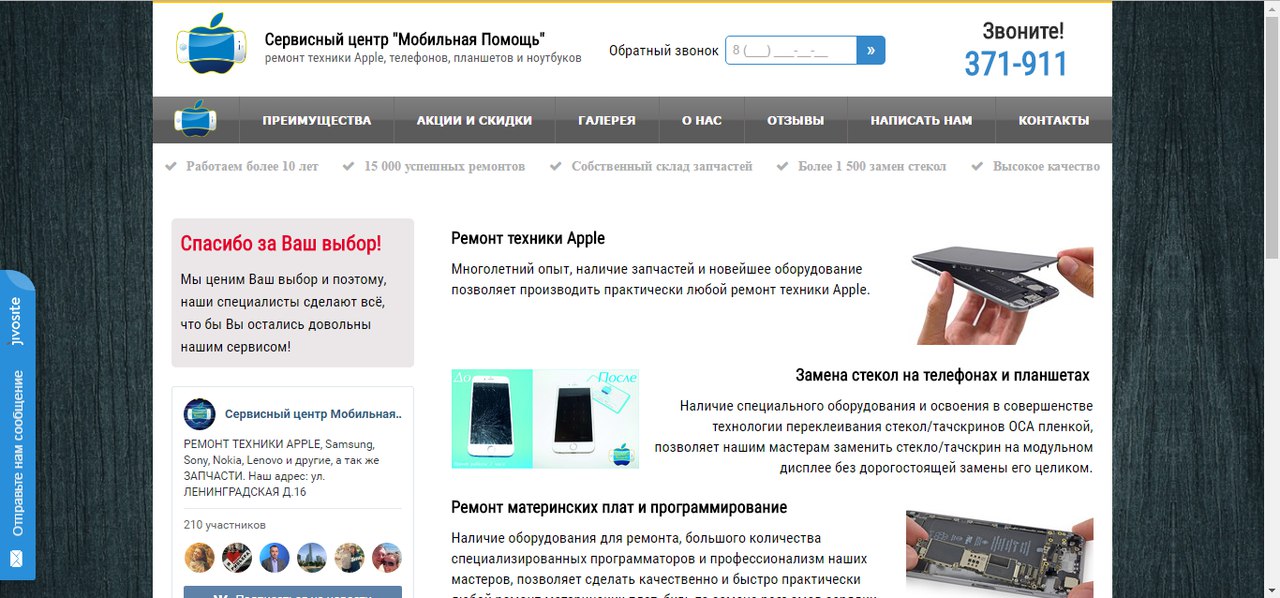Open the АКЦИИ И СКИДКИ menu item

pos(475,120)
